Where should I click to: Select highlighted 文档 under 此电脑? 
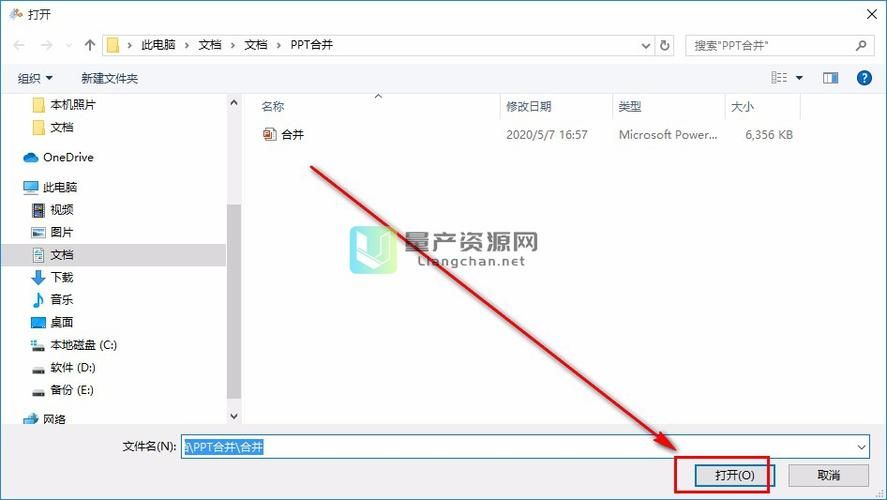[114, 255]
